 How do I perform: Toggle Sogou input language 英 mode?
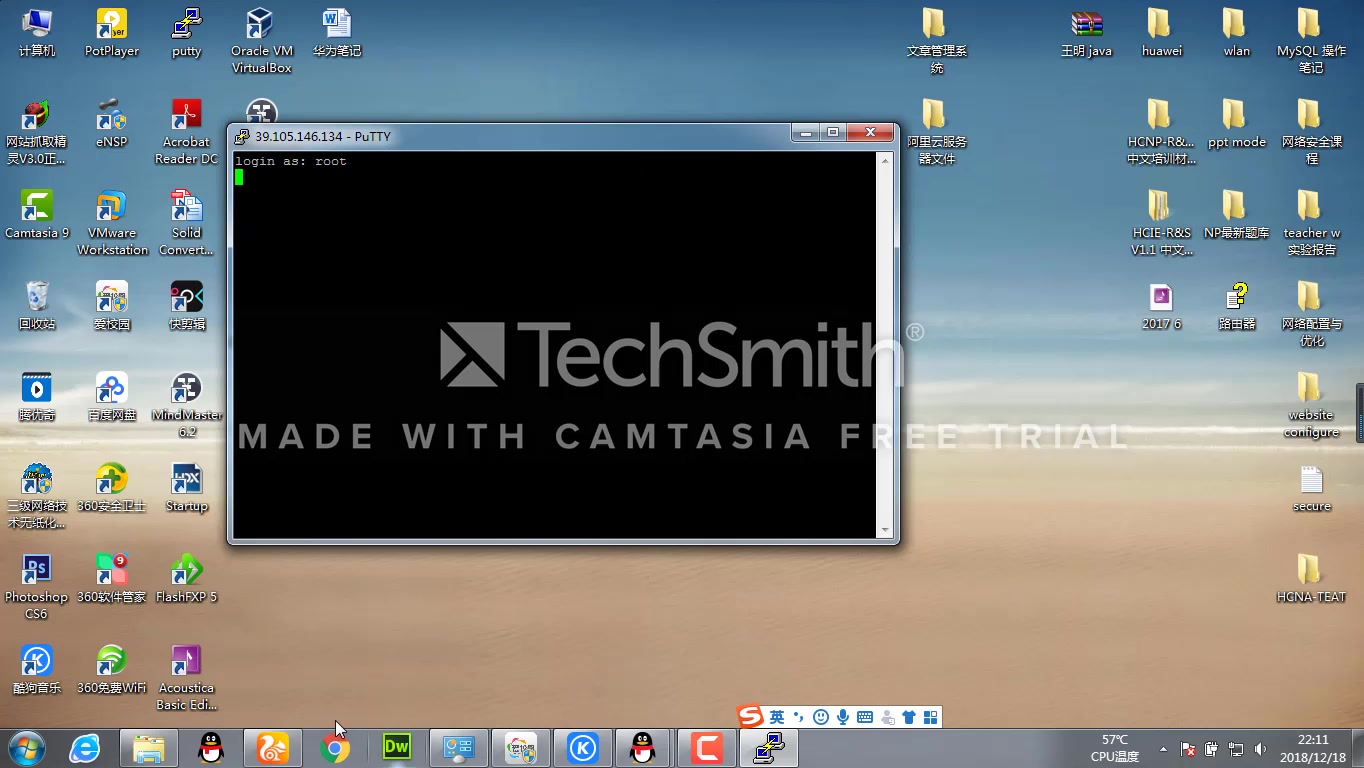coord(776,717)
